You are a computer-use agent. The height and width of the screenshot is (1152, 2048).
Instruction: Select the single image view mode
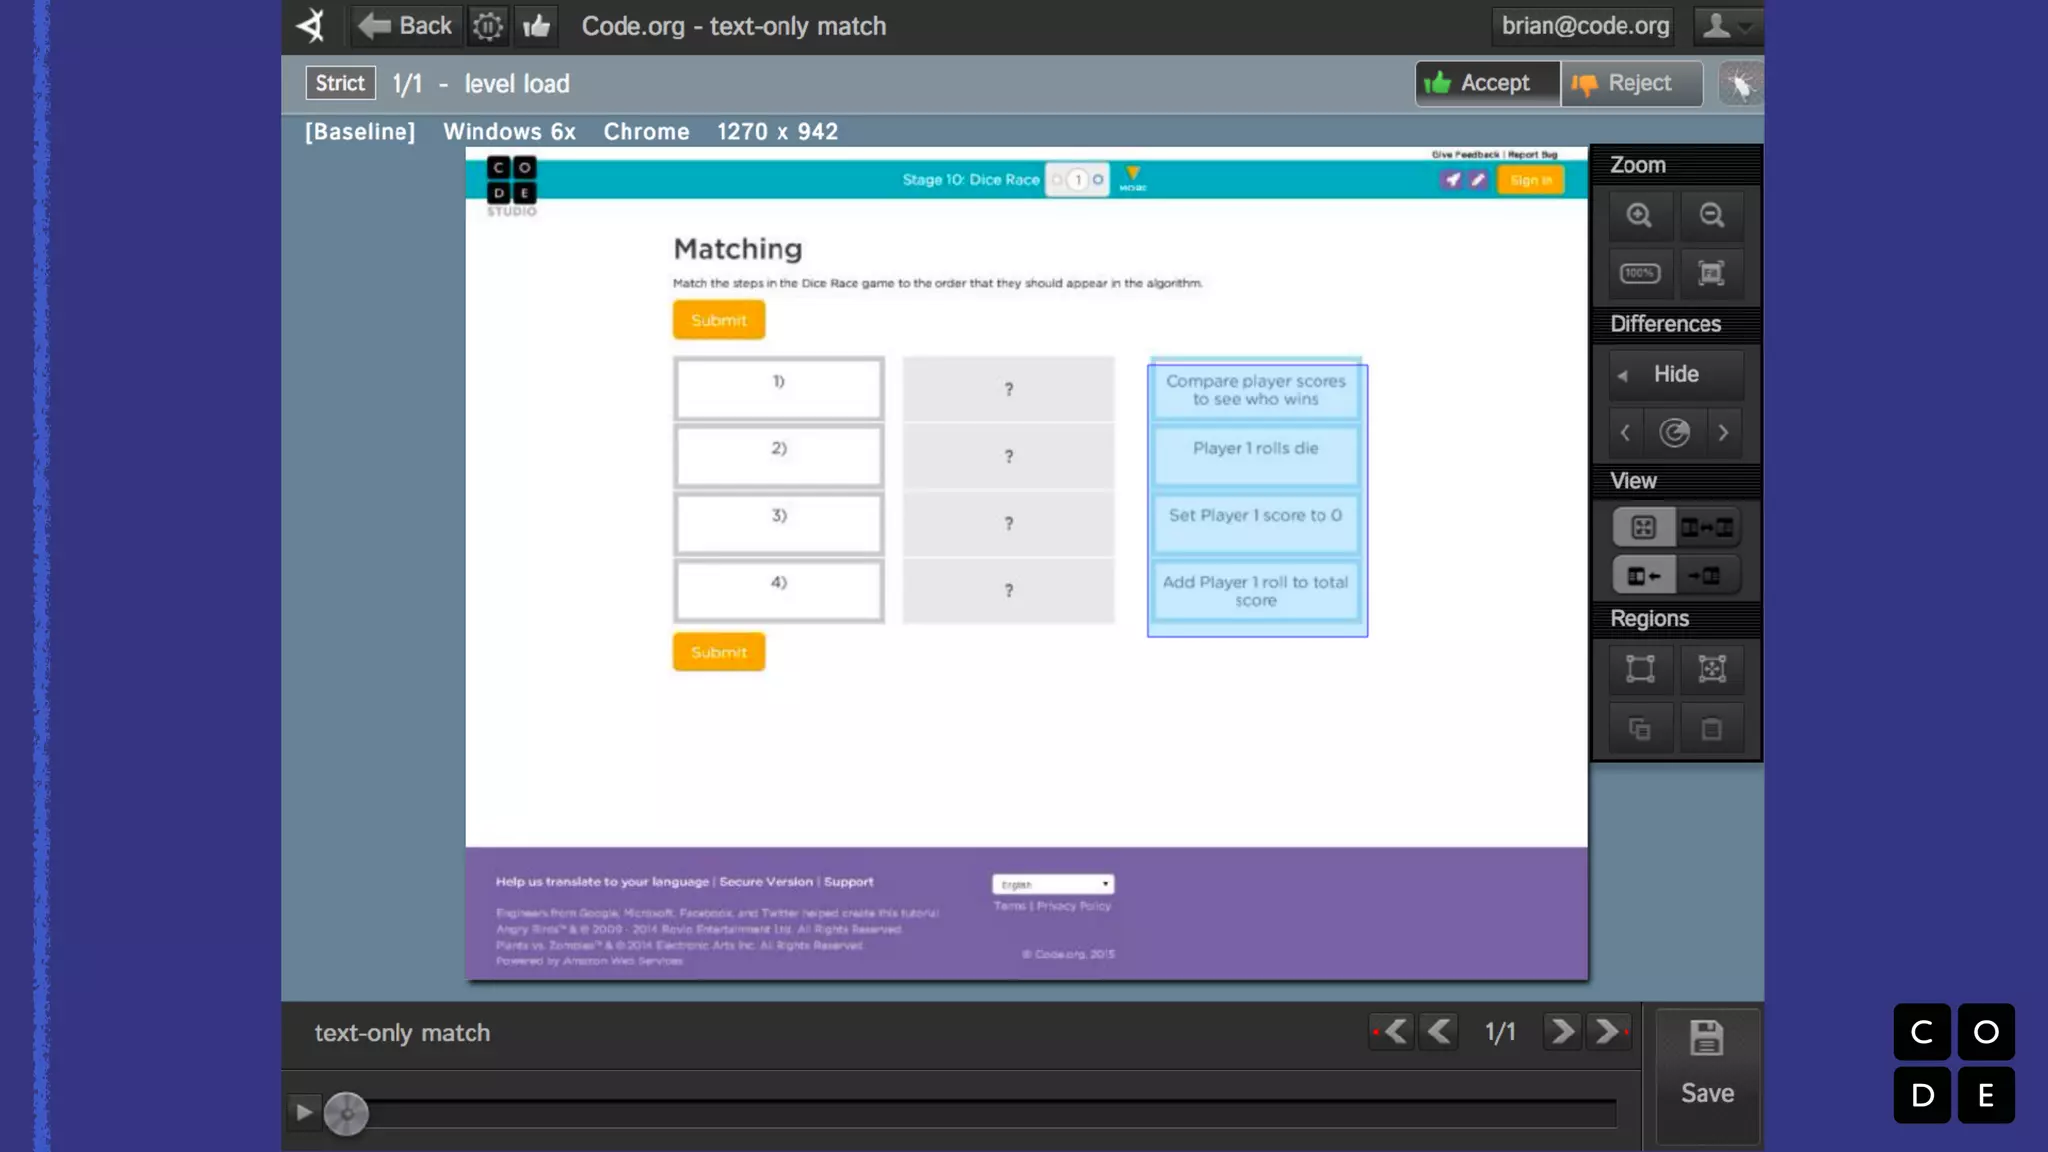1643,527
